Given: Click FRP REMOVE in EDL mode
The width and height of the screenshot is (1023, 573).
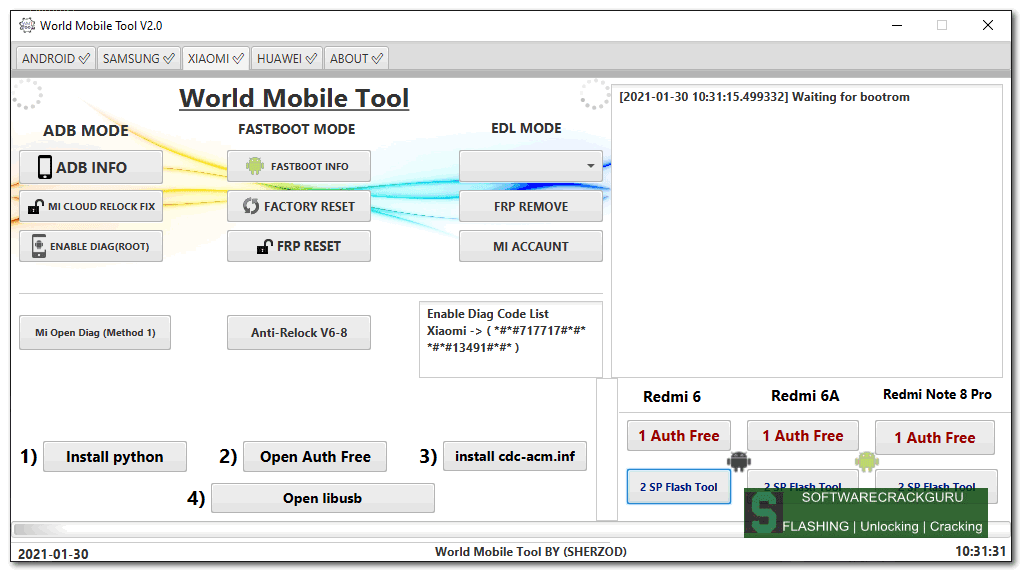Looking at the screenshot, I should click(530, 206).
